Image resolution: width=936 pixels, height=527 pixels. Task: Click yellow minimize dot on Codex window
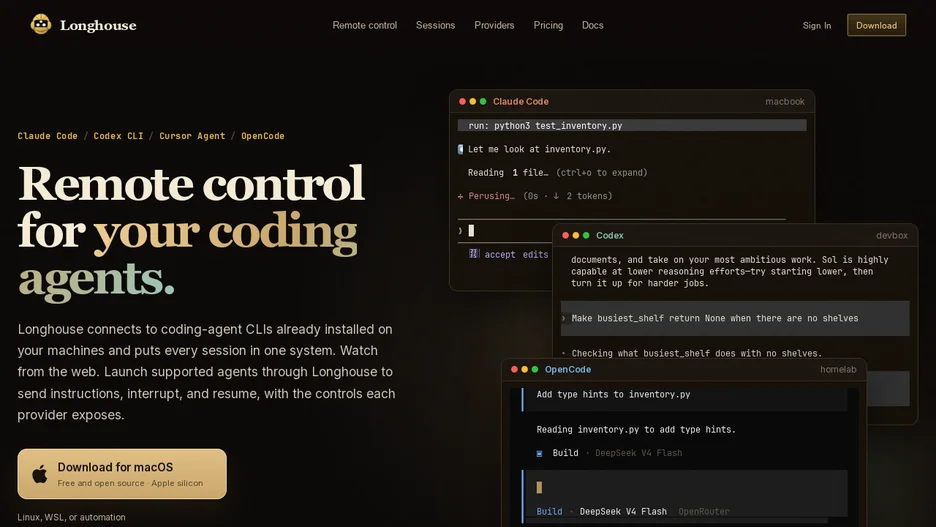[x=575, y=235]
